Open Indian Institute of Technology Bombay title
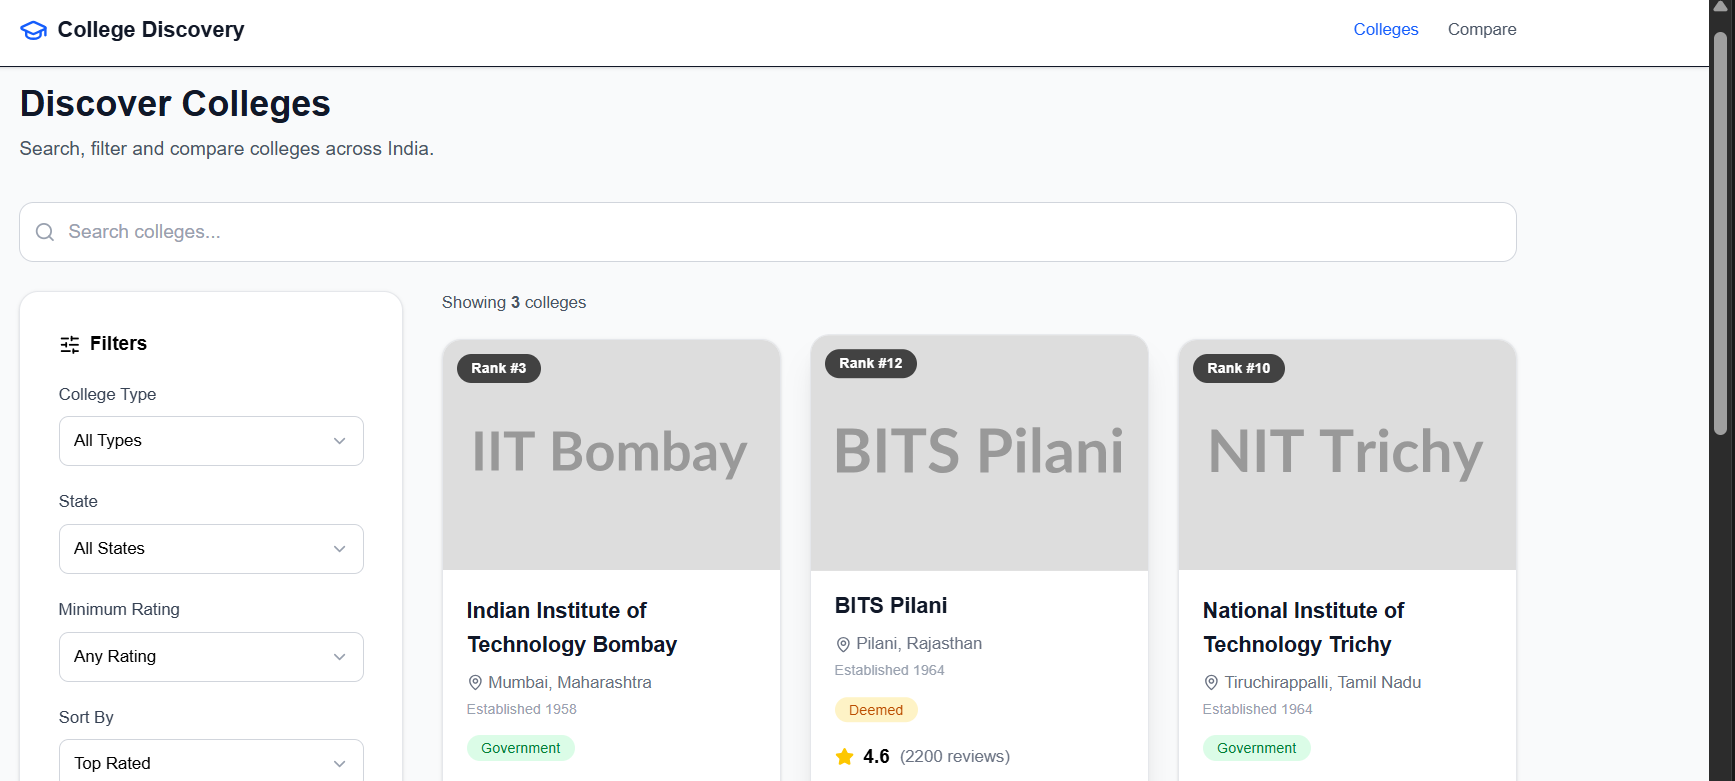This screenshot has width=1735, height=781. [572, 627]
